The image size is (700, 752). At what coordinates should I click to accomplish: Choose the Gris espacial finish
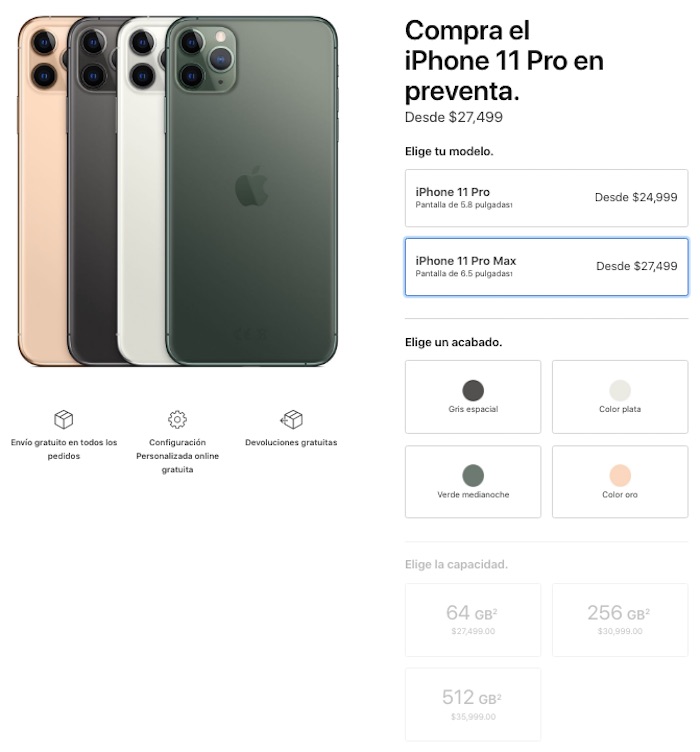pos(473,397)
